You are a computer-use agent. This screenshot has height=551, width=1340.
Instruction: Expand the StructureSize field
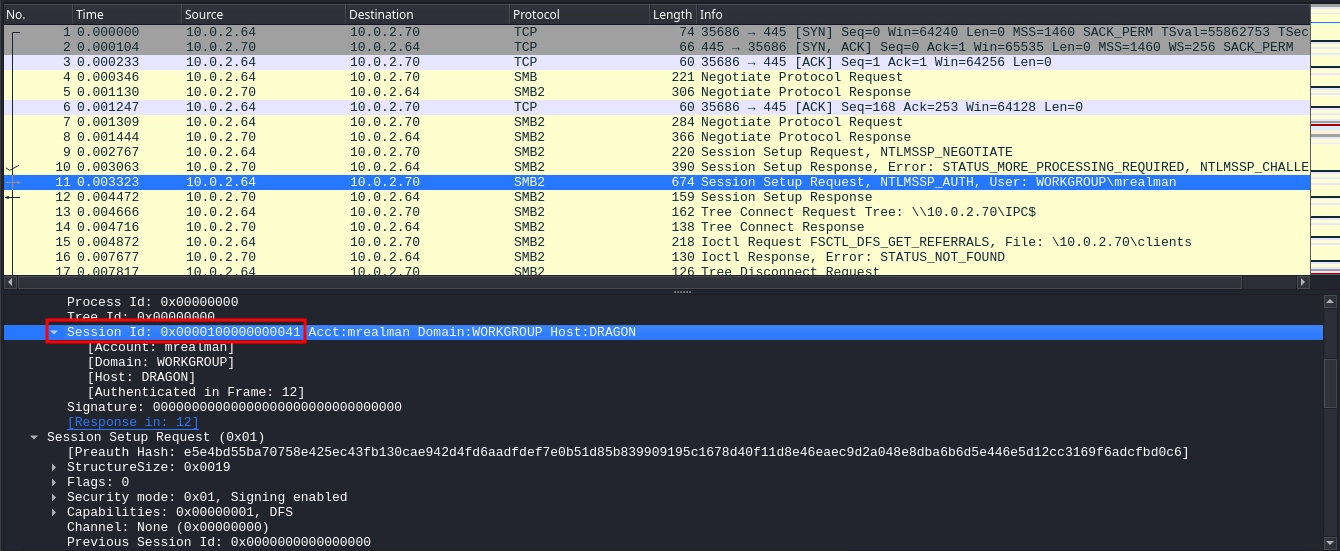coord(55,467)
